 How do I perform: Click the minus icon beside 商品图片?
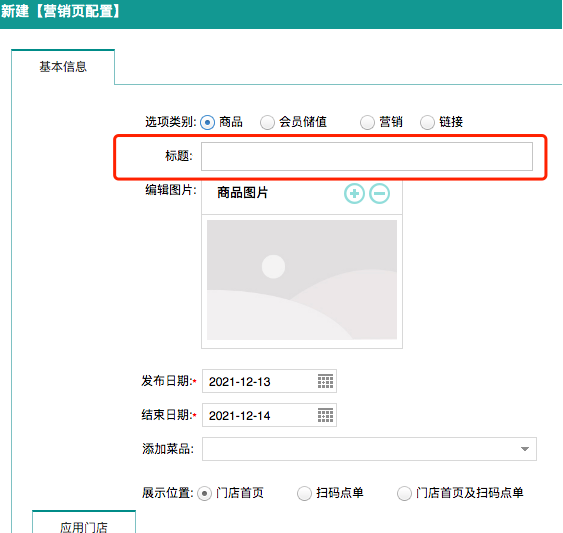click(x=380, y=194)
